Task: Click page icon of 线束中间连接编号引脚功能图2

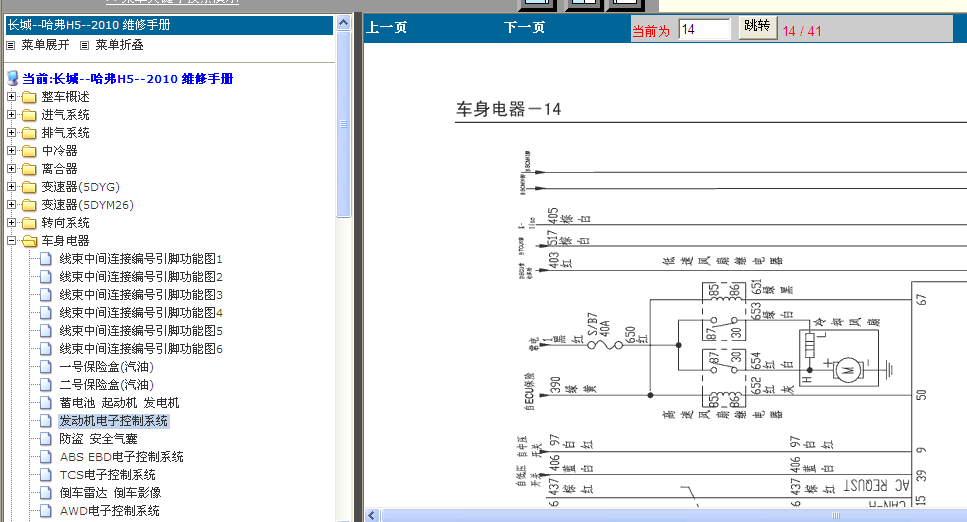Action: 46,276
